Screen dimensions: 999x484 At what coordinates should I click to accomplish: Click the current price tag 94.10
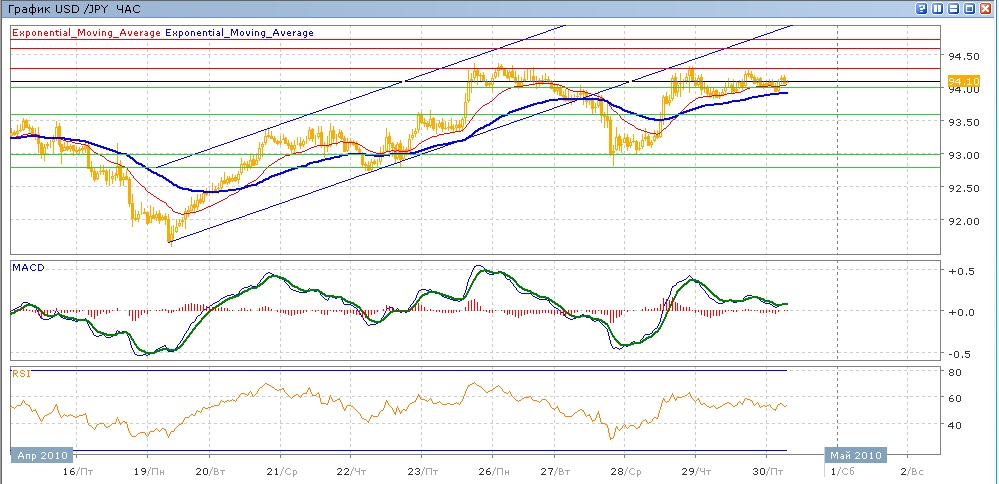tap(963, 82)
